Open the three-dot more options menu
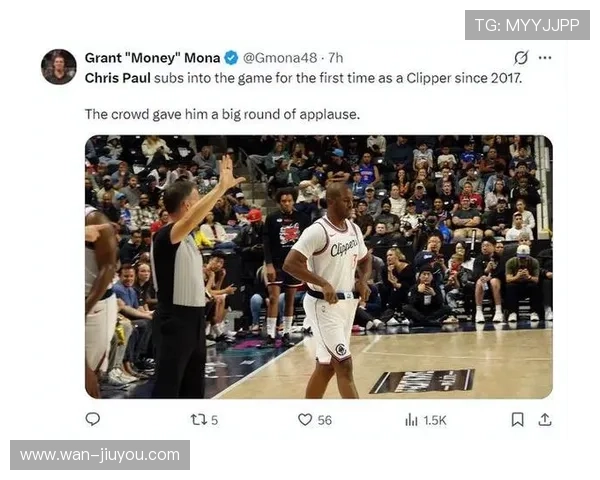This screenshot has width=600, height=480. (545, 58)
